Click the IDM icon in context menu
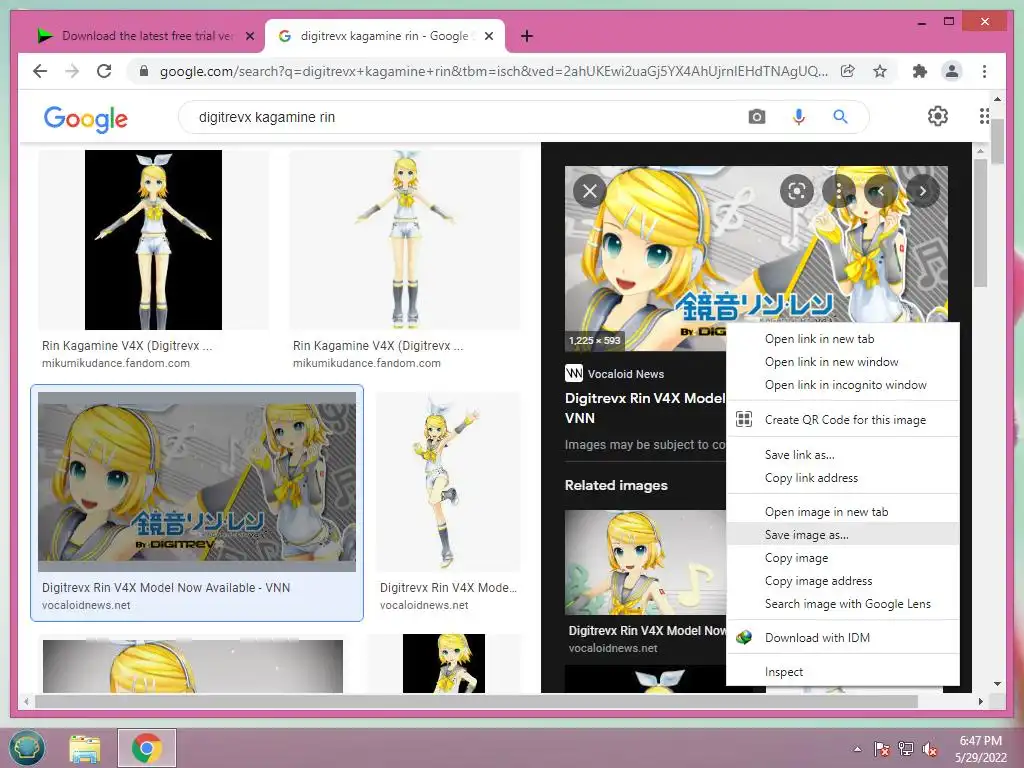The image size is (1024, 768). pyautogui.click(x=744, y=637)
